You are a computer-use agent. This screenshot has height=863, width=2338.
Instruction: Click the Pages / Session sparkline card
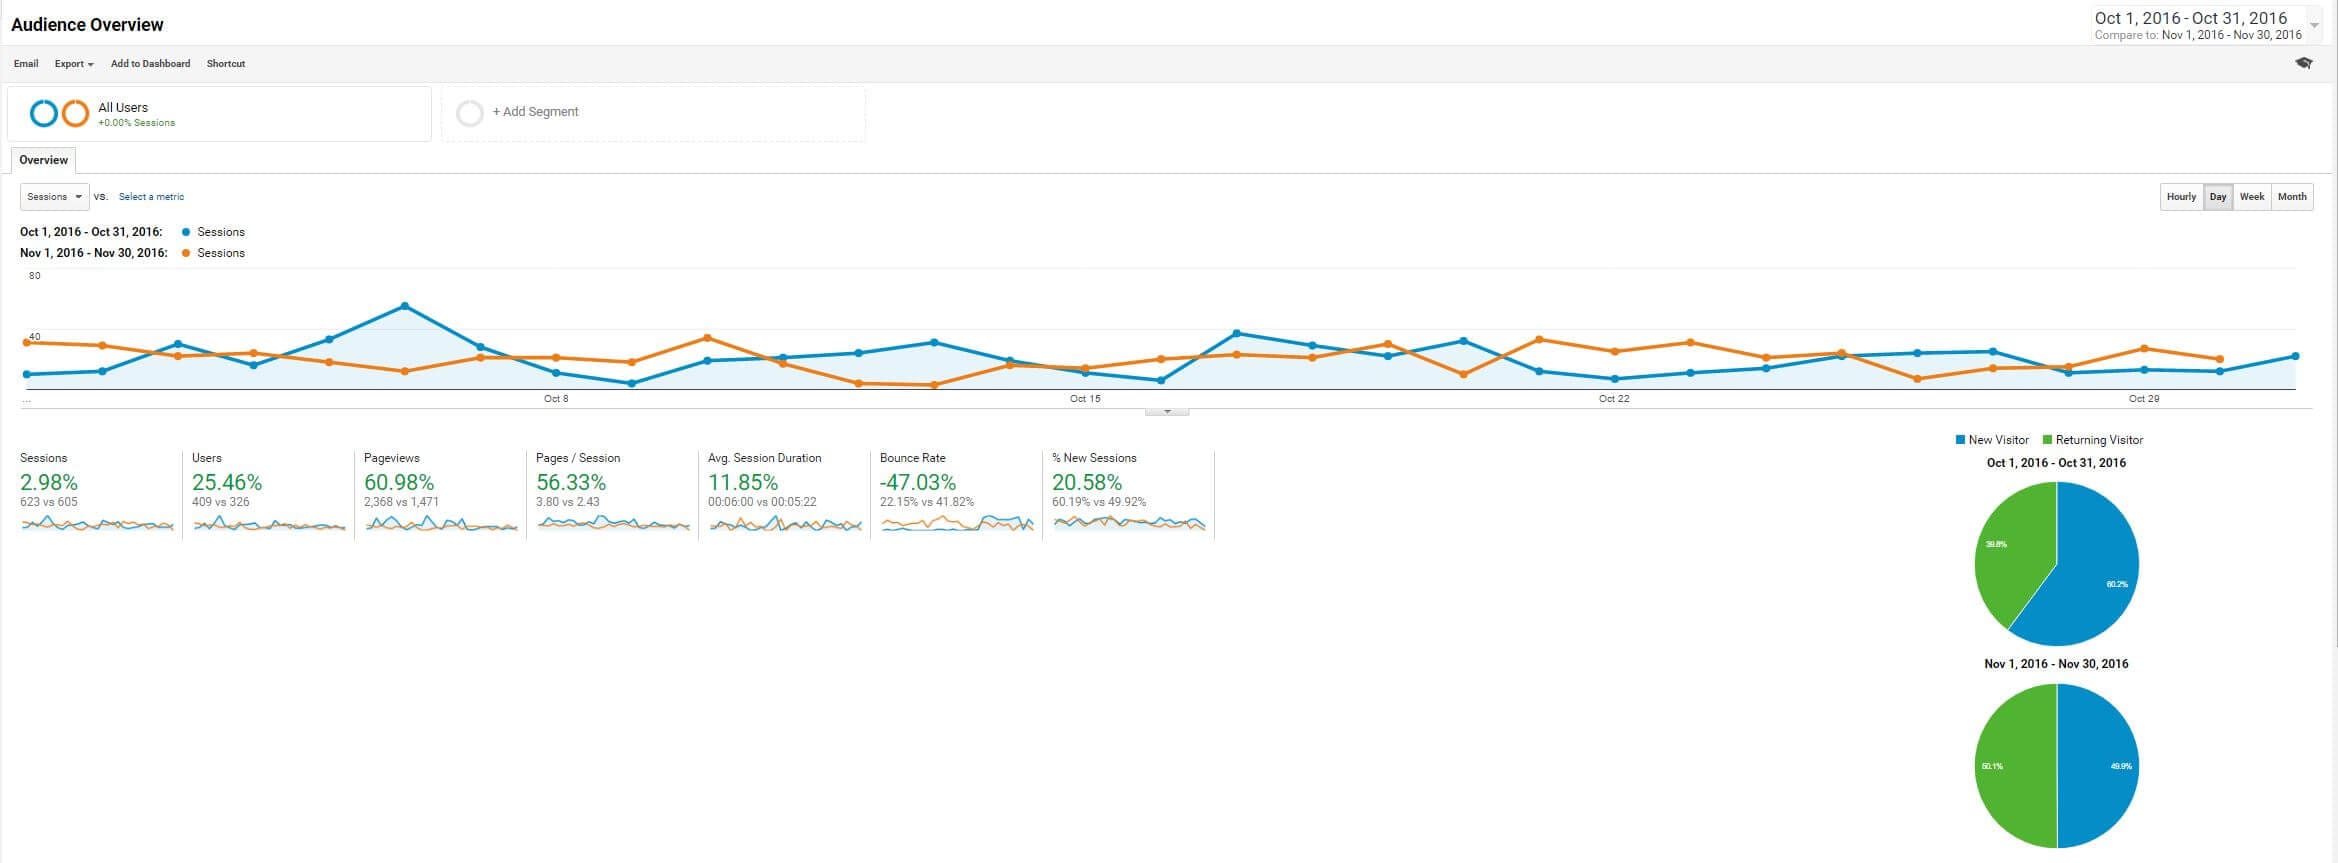[x=613, y=494]
